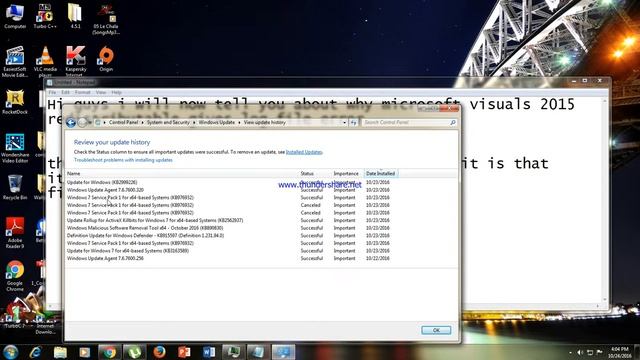Launch VLC media player from the desktop
The height and width of the screenshot is (360, 640).
(45, 61)
